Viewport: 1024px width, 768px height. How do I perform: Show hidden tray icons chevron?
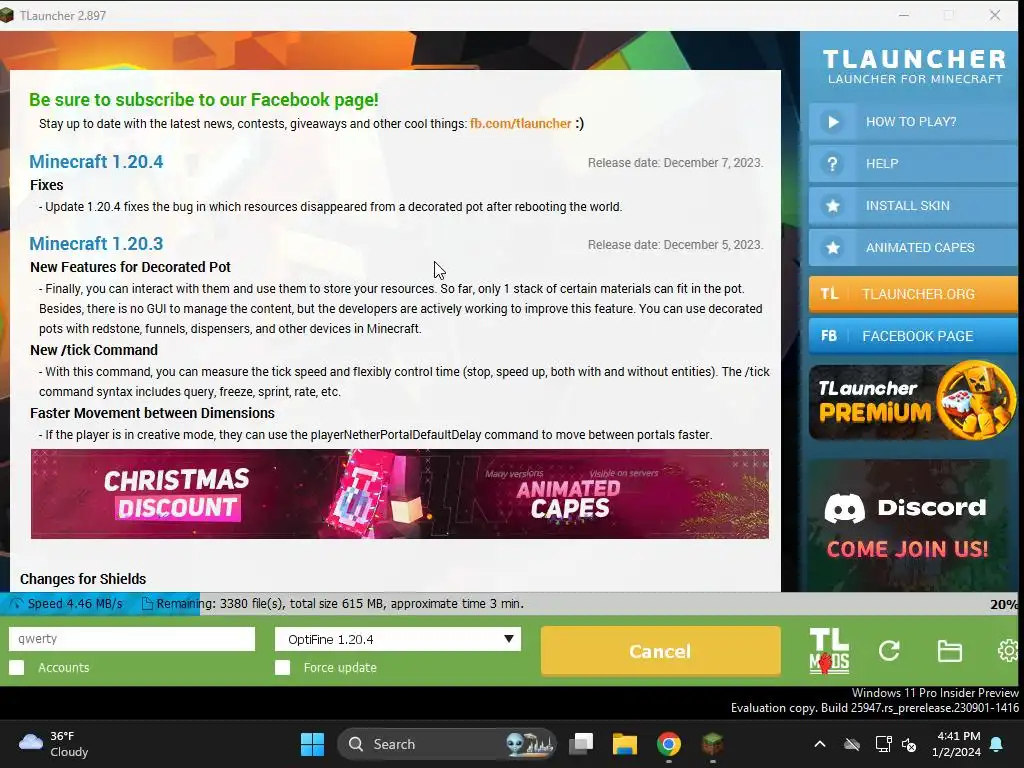coord(820,744)
